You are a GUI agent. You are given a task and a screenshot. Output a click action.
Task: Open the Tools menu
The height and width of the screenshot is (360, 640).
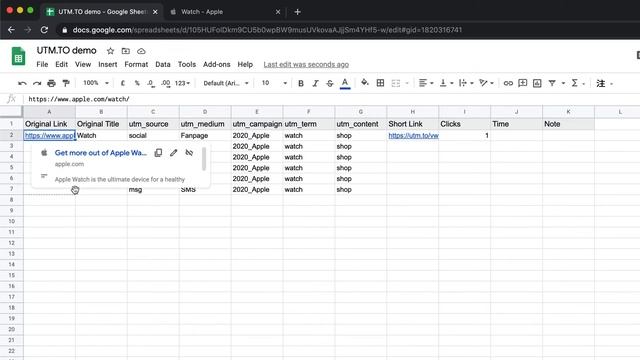187,64
